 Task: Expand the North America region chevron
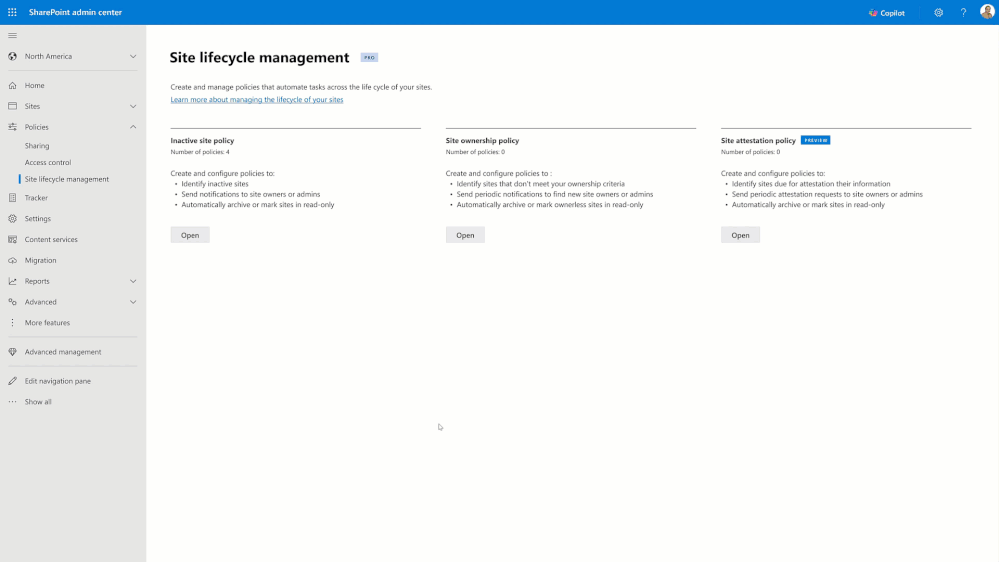(x=133, y=56)
